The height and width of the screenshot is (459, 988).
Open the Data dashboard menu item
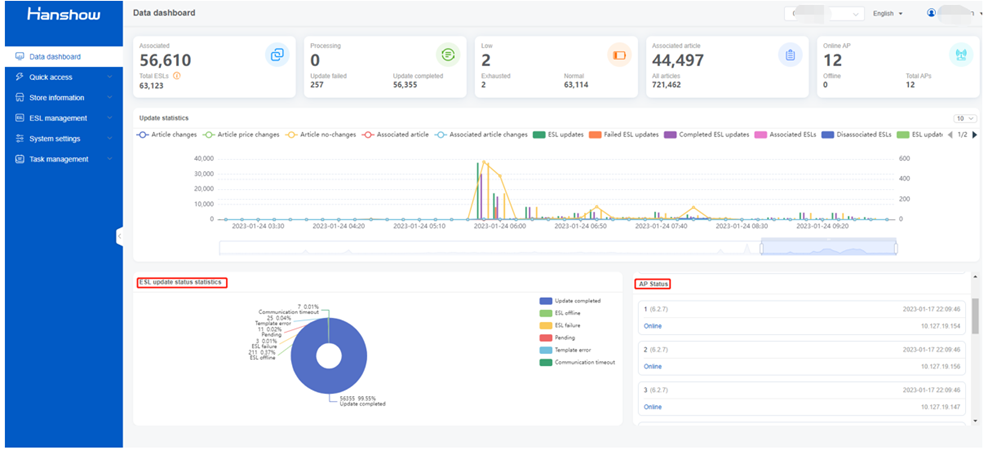pos(64,56)
